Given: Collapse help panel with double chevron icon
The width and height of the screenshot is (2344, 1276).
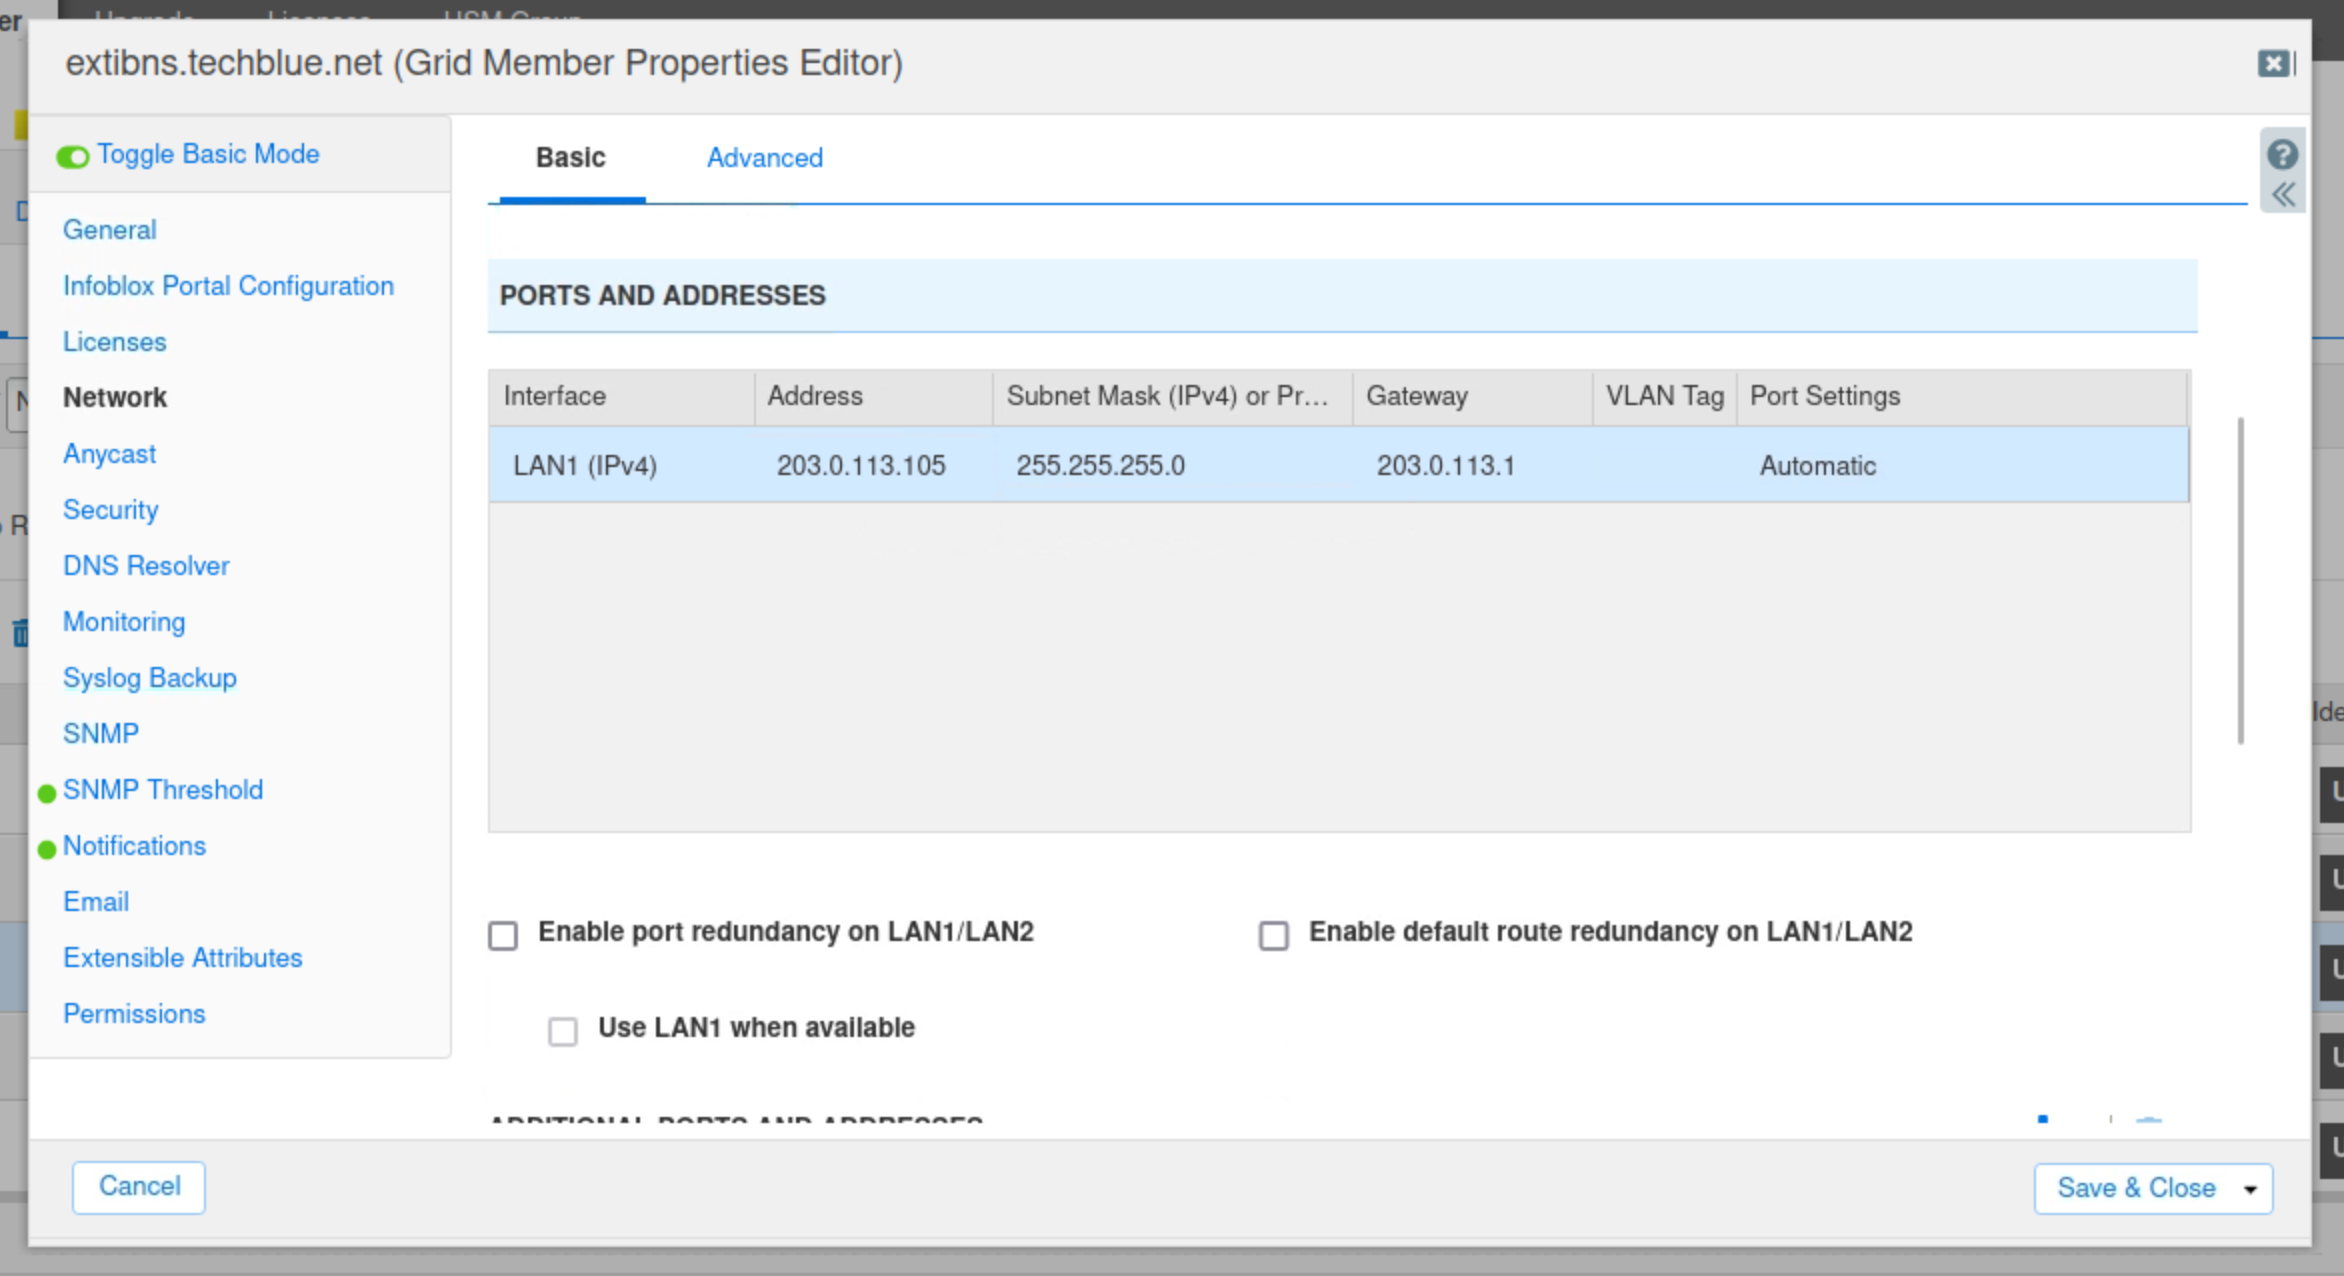Looking at the screenshot, I should pyautogui.click(x=2282, y=195).
